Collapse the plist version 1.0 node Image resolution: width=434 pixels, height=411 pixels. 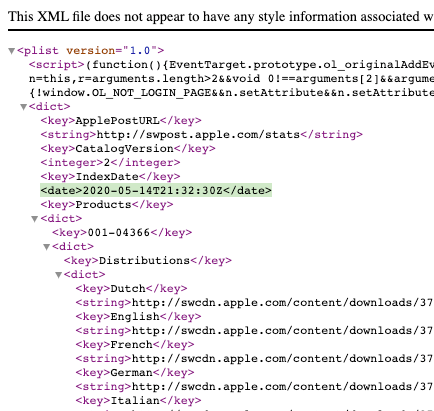[12, 51]
